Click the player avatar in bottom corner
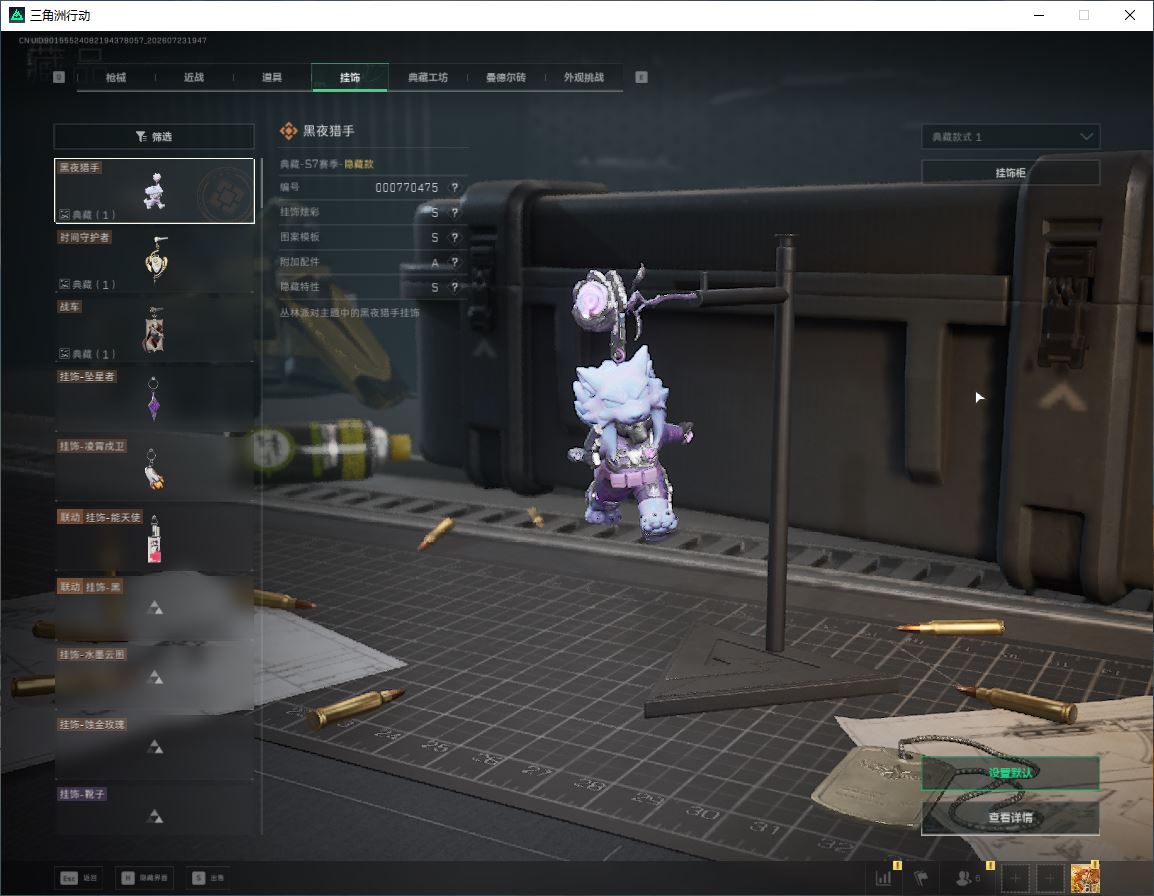 pos(1085,878)
